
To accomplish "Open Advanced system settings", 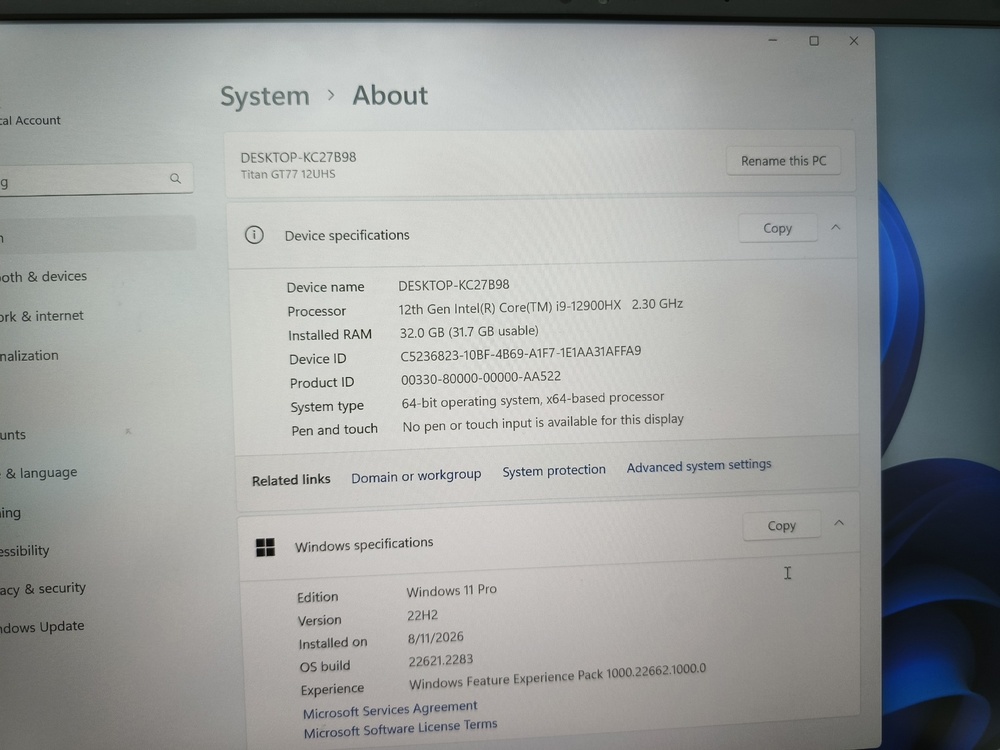I will click(x=698, y=466).
